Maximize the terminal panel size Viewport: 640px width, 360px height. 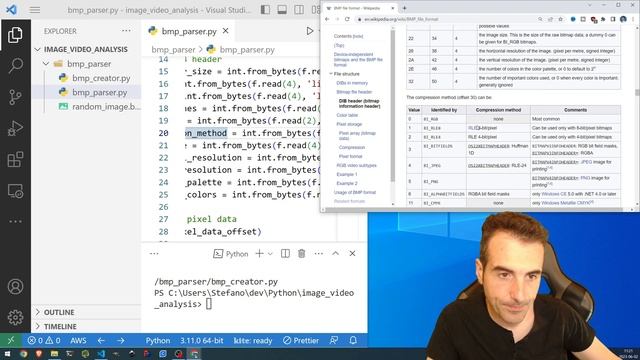[x=335, y=253]
